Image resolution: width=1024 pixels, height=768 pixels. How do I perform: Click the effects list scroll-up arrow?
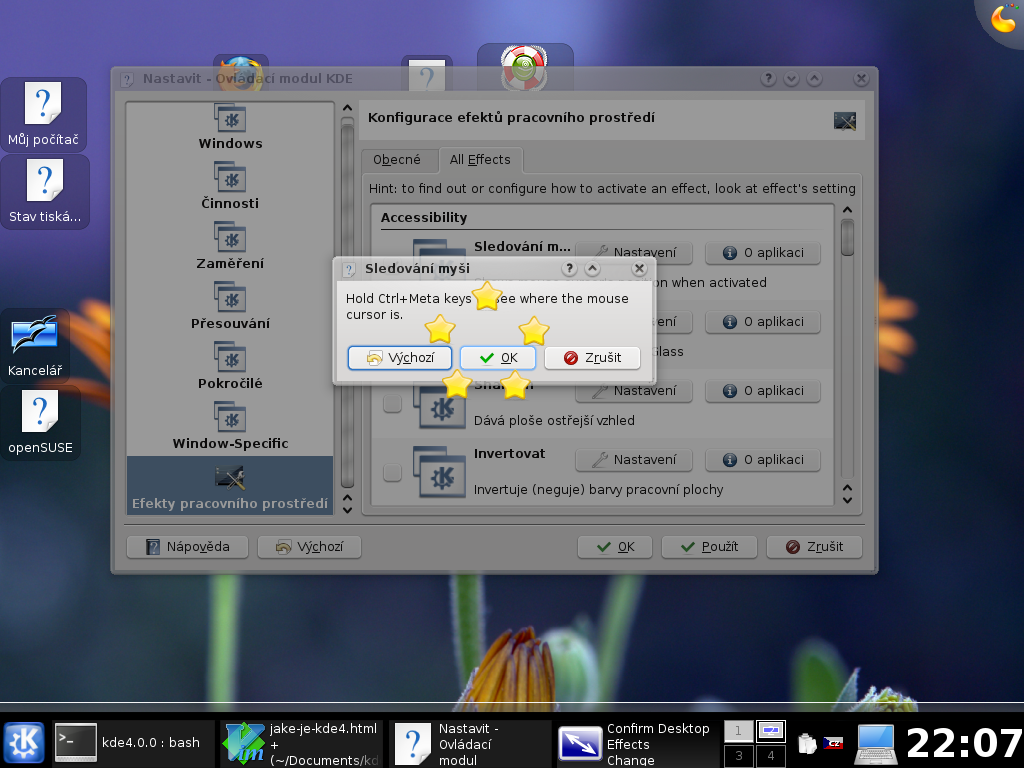pyautogui.click(x=847, y=210)
